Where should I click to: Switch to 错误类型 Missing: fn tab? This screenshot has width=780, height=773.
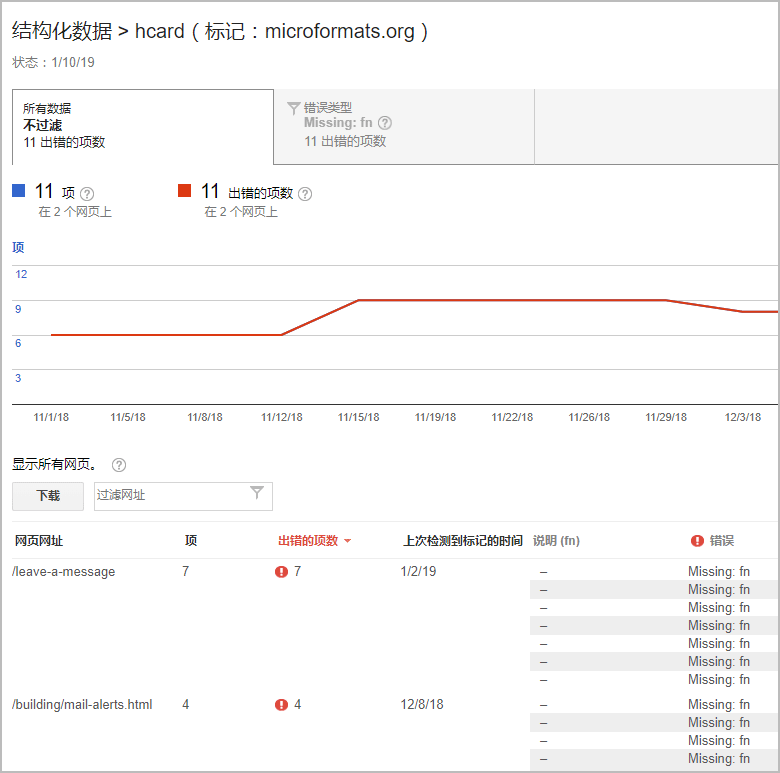point(404,126)
